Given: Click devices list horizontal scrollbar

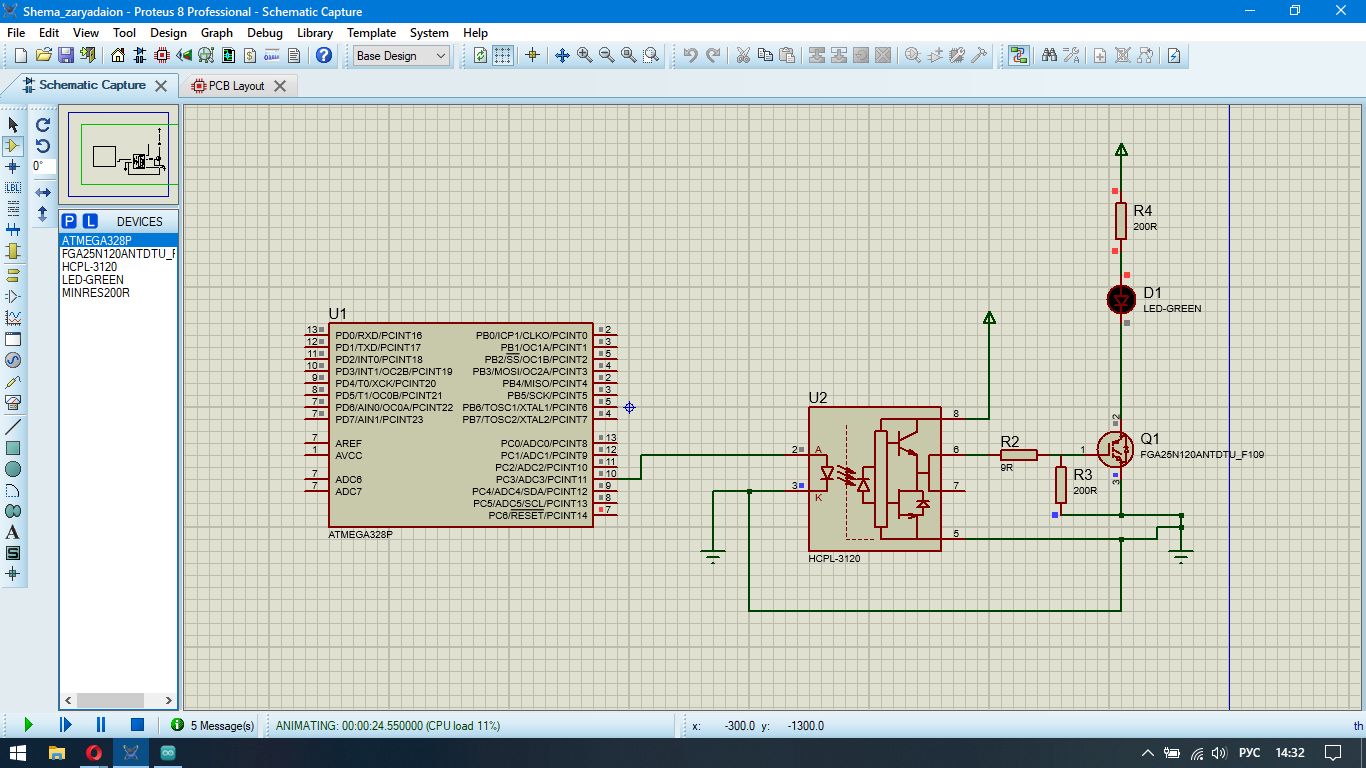Looking at the screenshot, I should pyautogui.click(x=118, y=701).
